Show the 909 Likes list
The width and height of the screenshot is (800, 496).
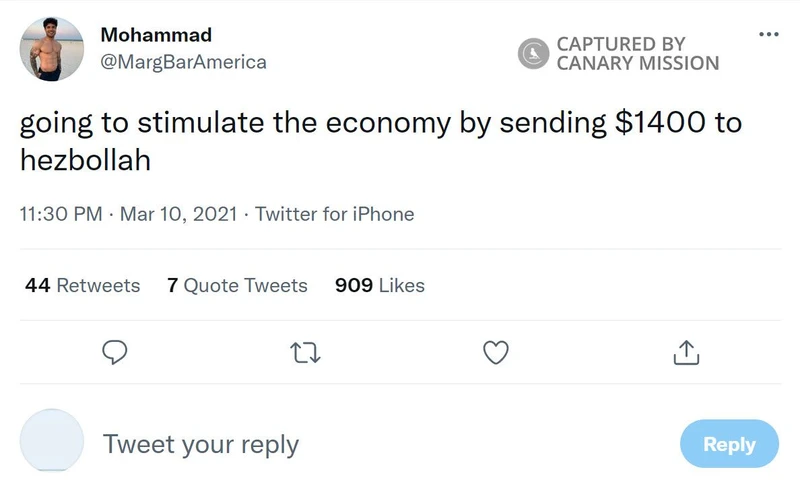click(x=380, y=285)
